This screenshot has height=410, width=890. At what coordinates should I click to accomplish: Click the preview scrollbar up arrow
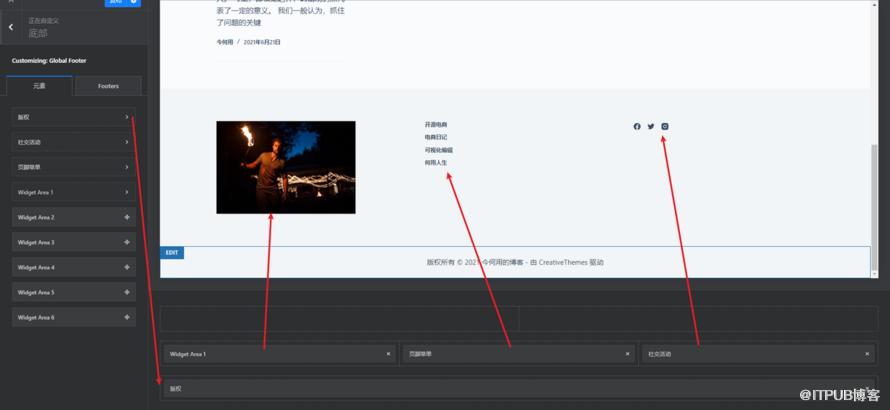874,4
